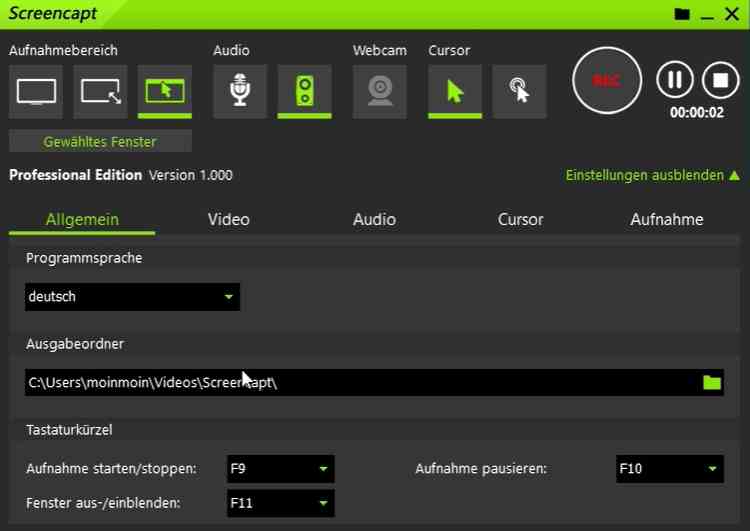
Task: Pause the current recording
Action: pos(674,80)
